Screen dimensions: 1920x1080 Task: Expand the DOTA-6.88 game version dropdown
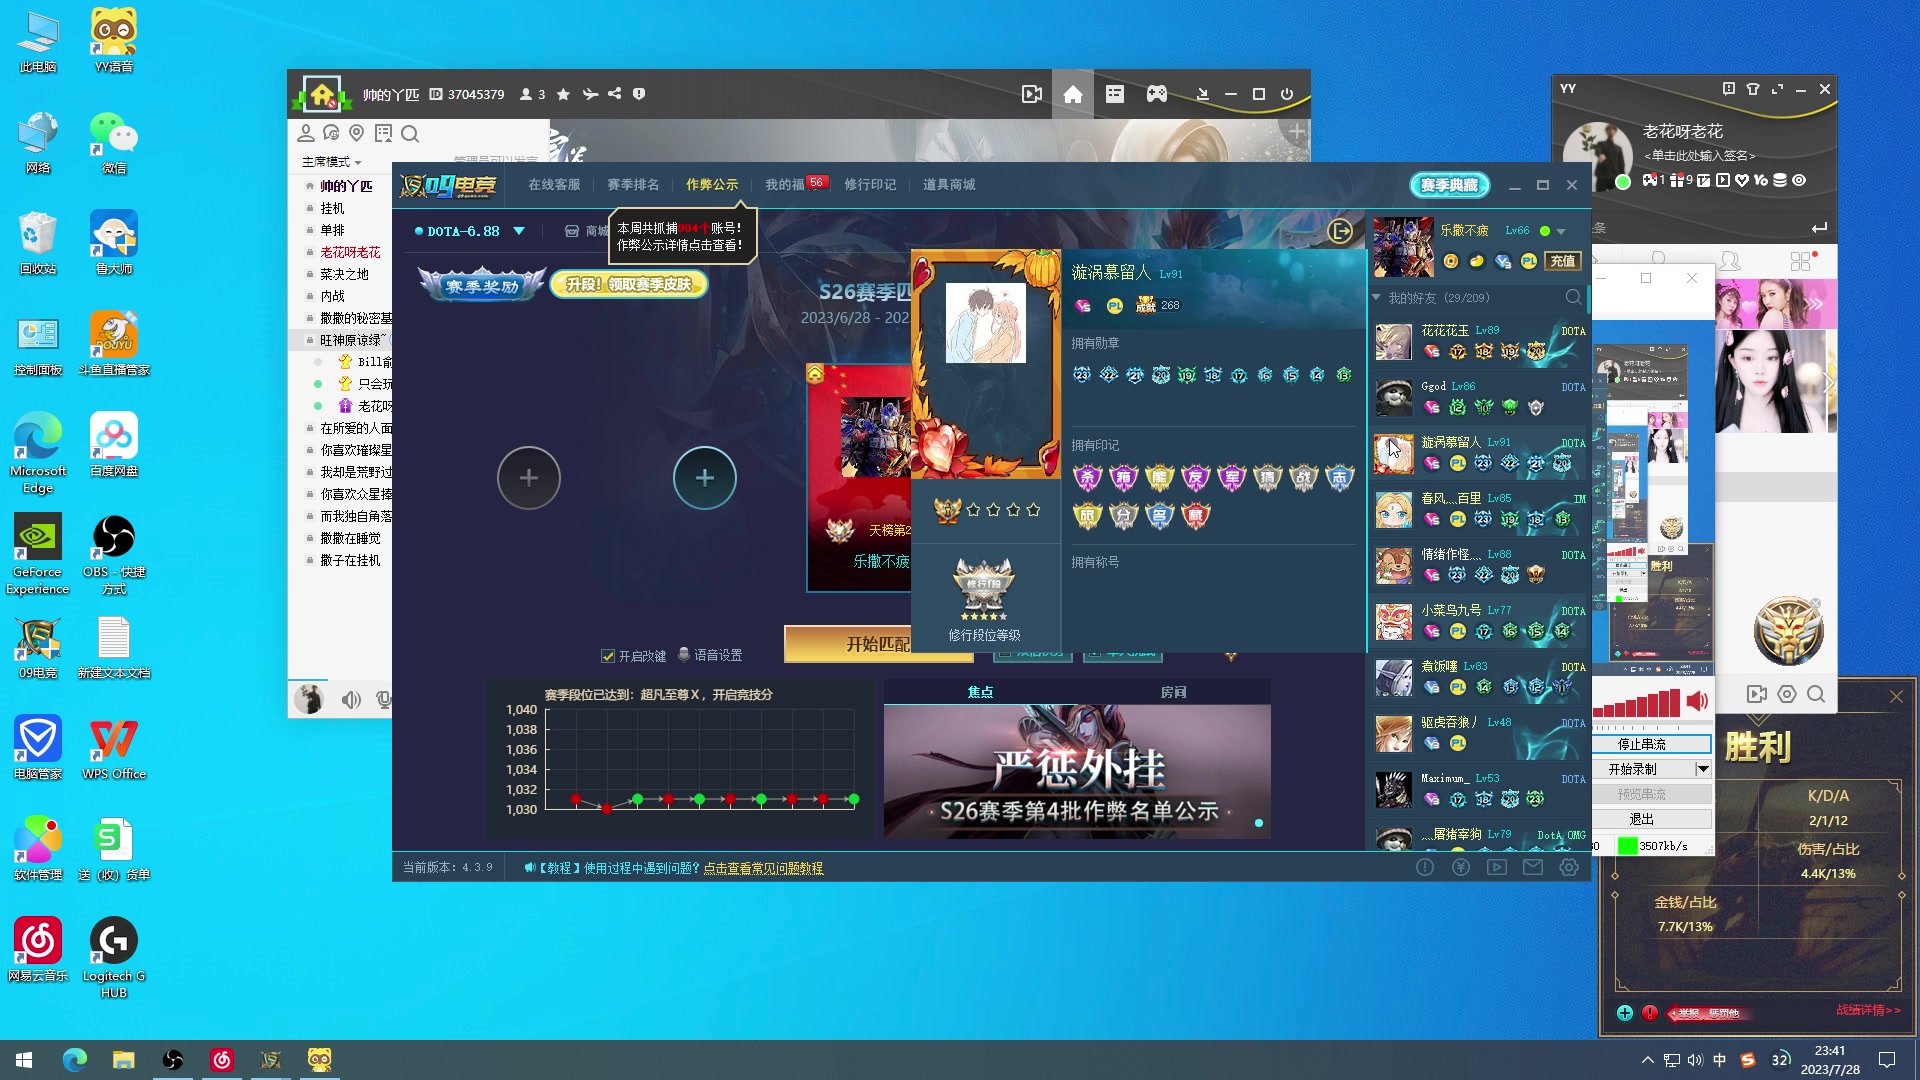coord(519,231)
